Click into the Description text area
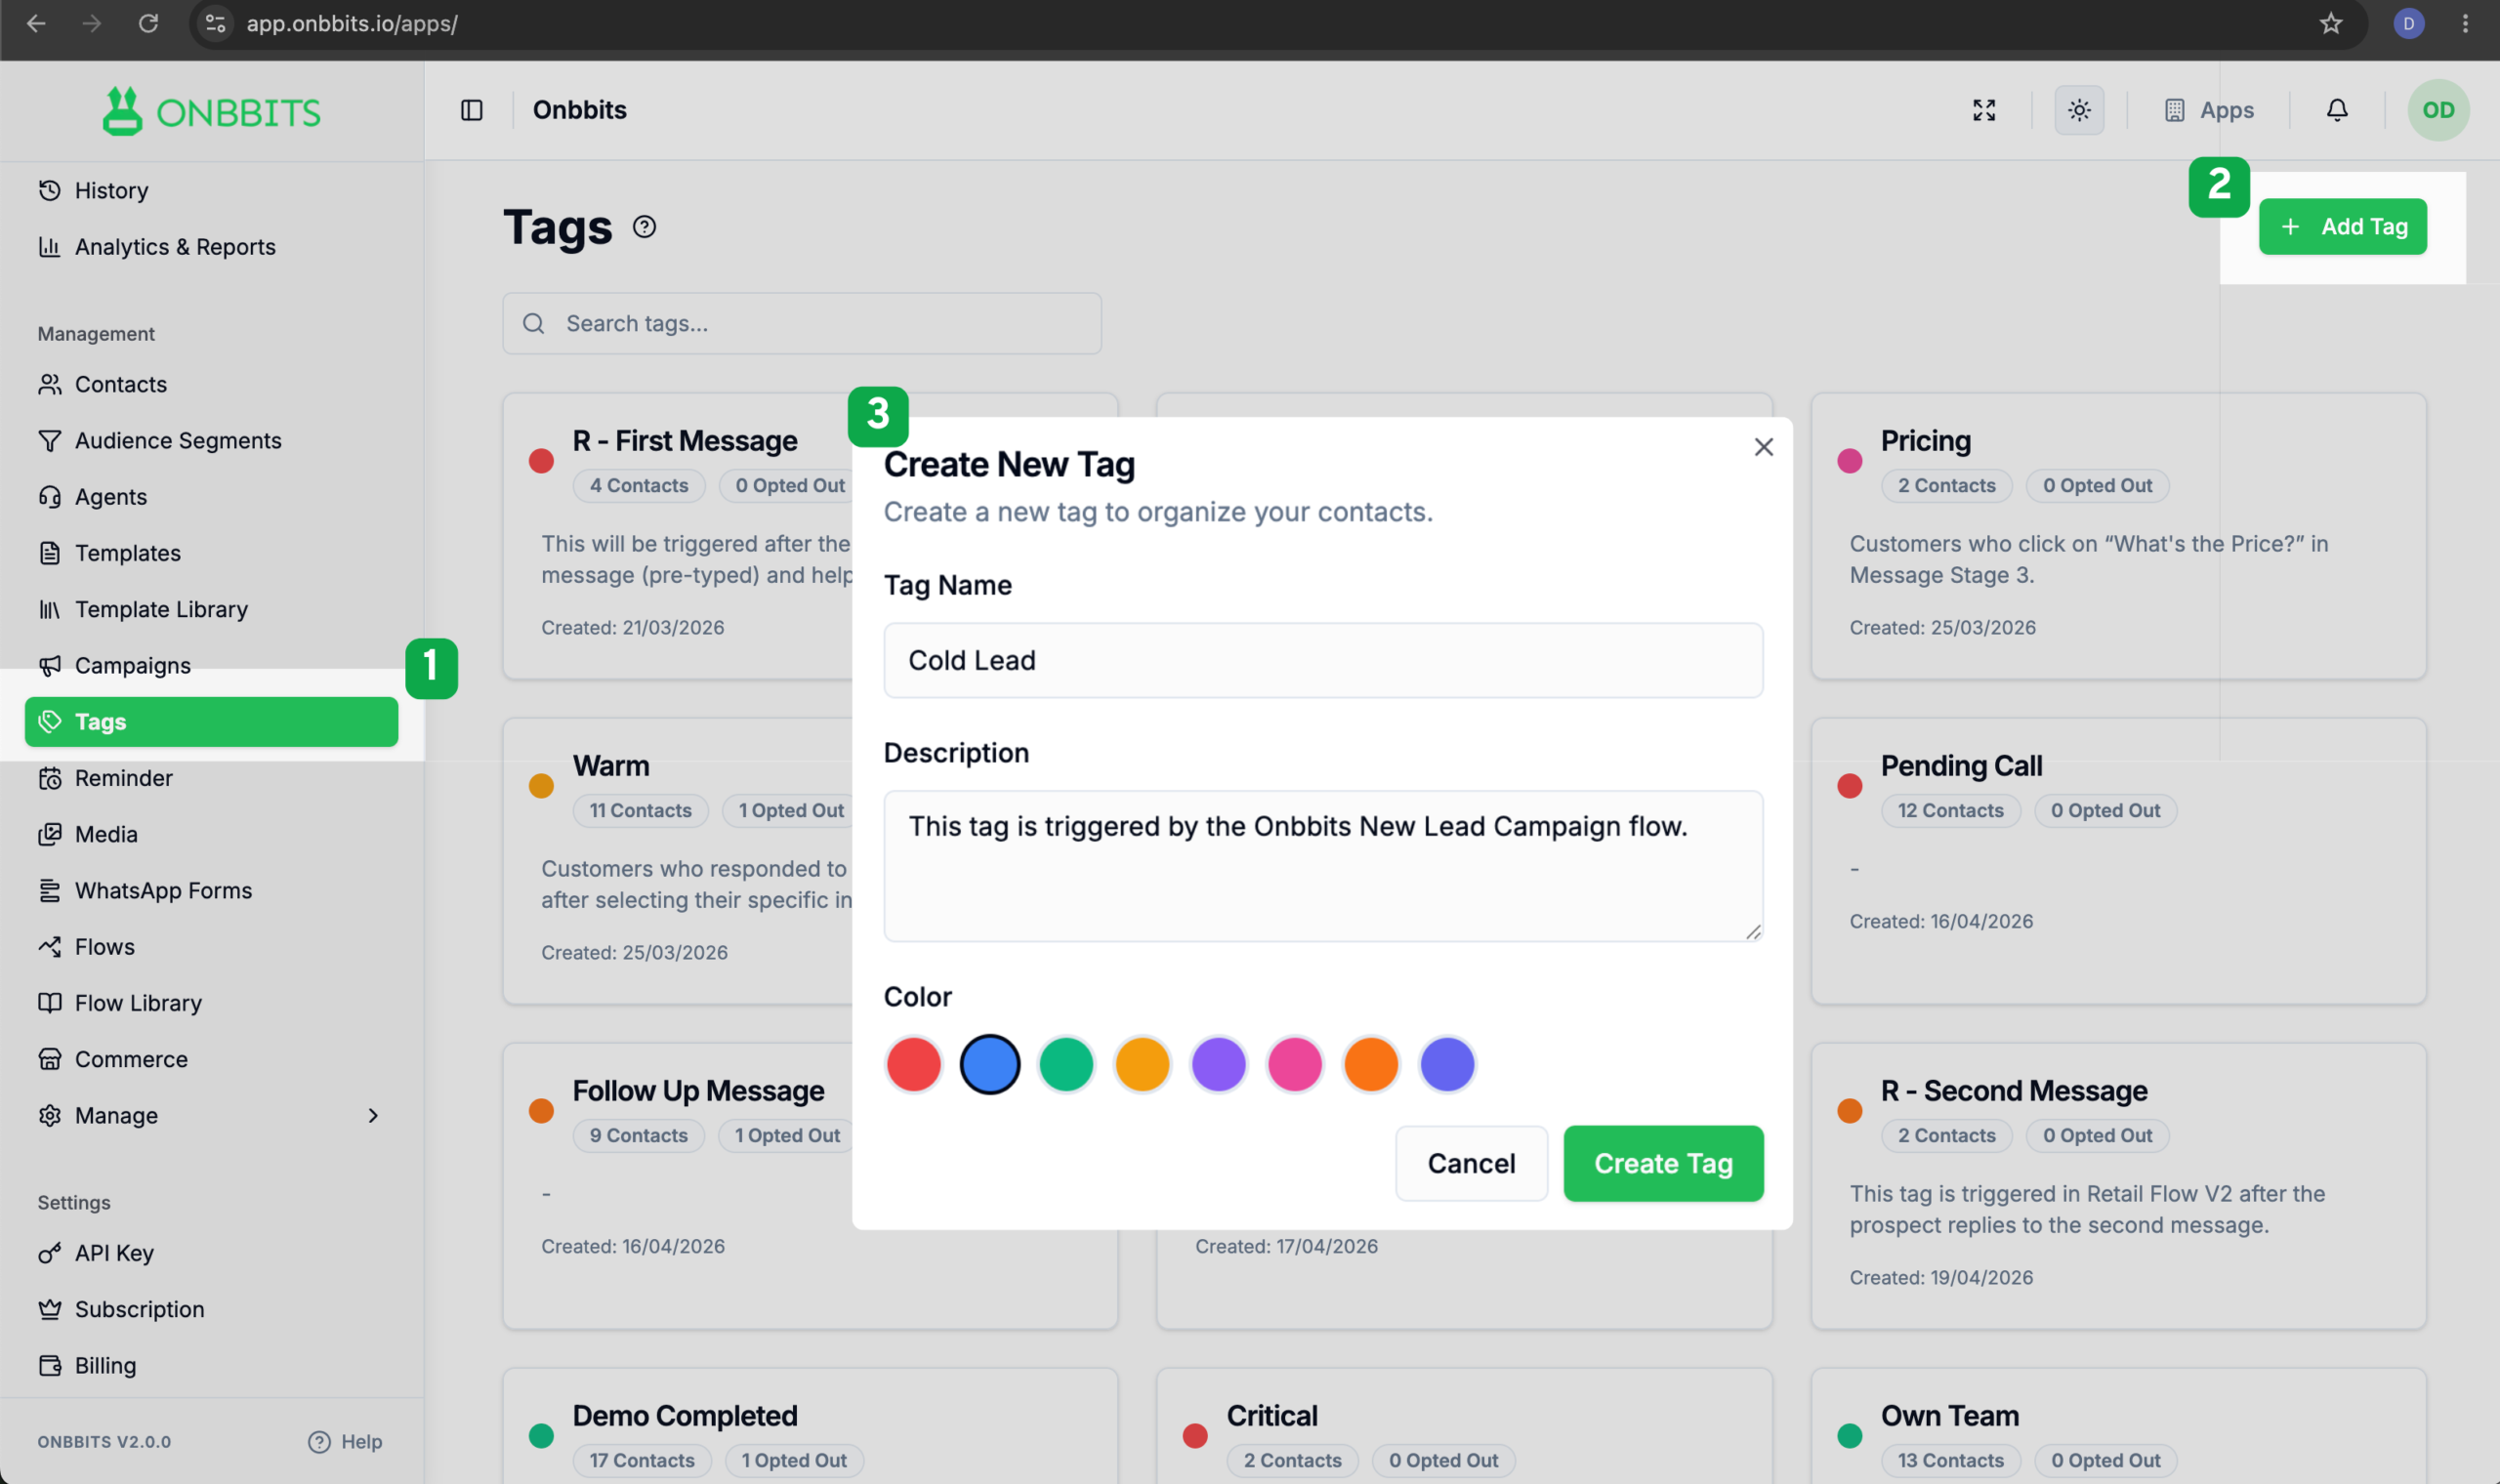The image size is (2500, 1484). click(1323, 866)
